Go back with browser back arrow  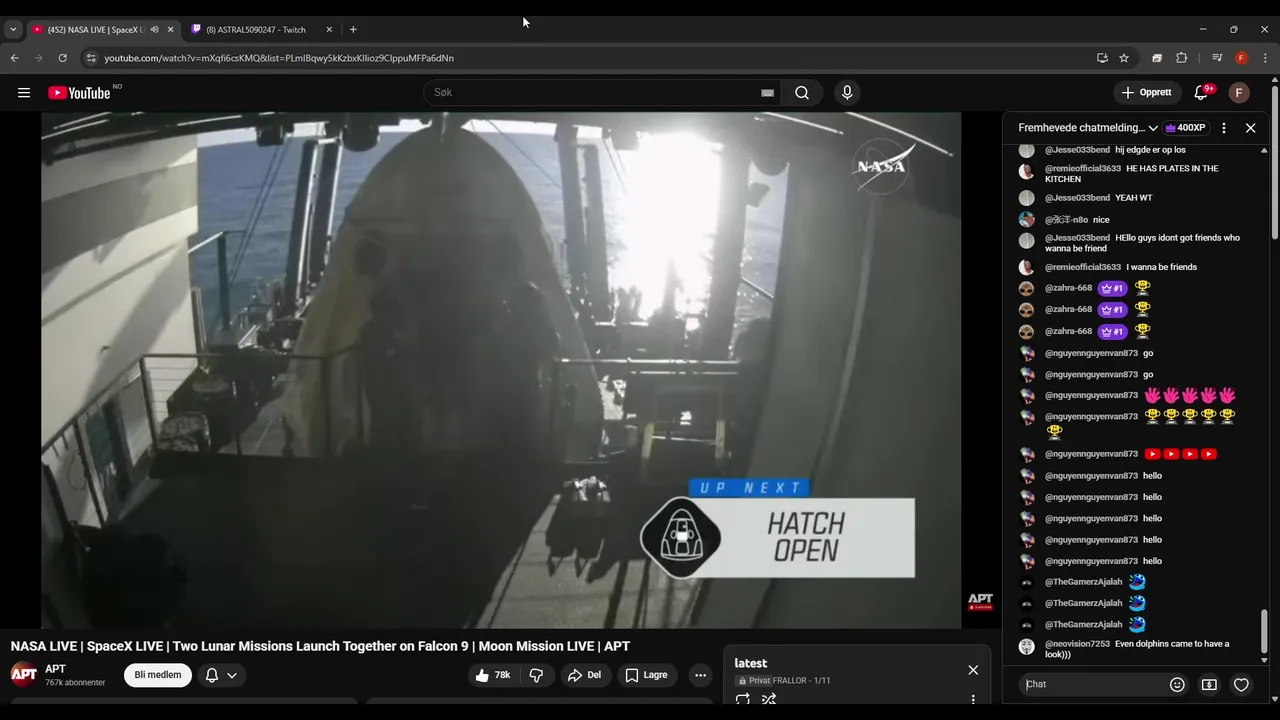pyautogui.click(x=15, y=58)
